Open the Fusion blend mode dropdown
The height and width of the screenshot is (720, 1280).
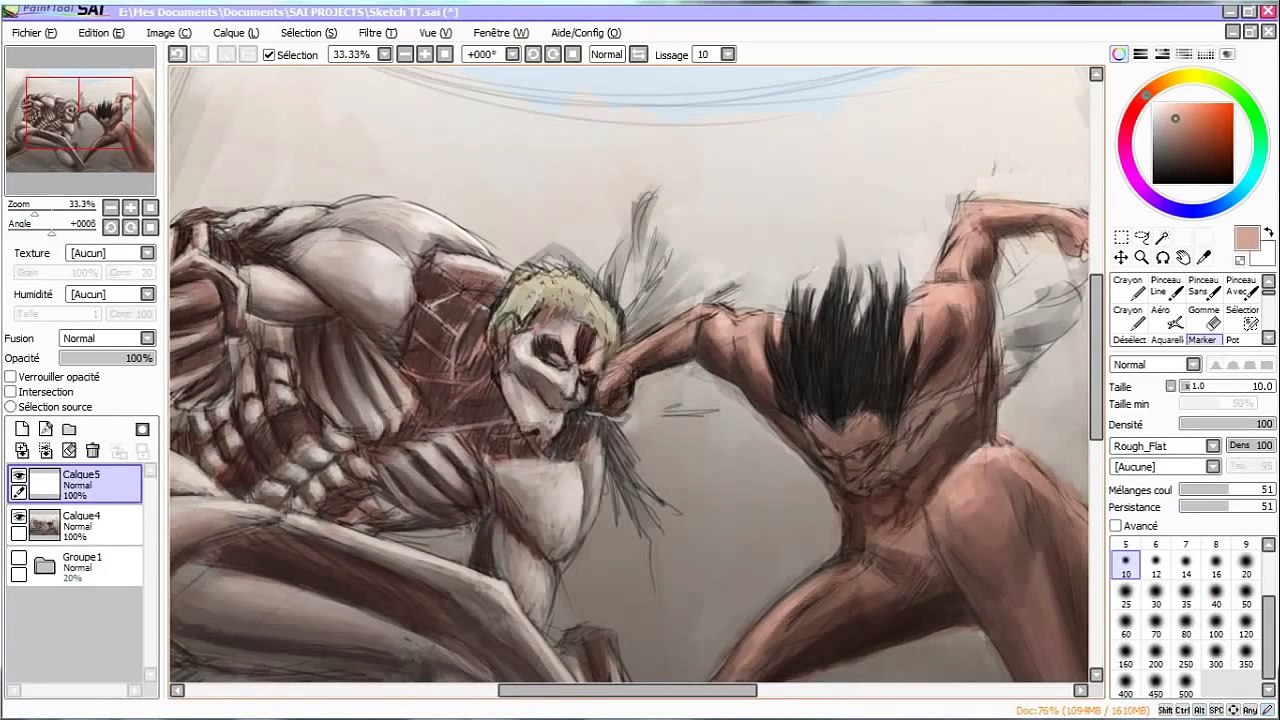pyautogui.click(x=108, y=338)
